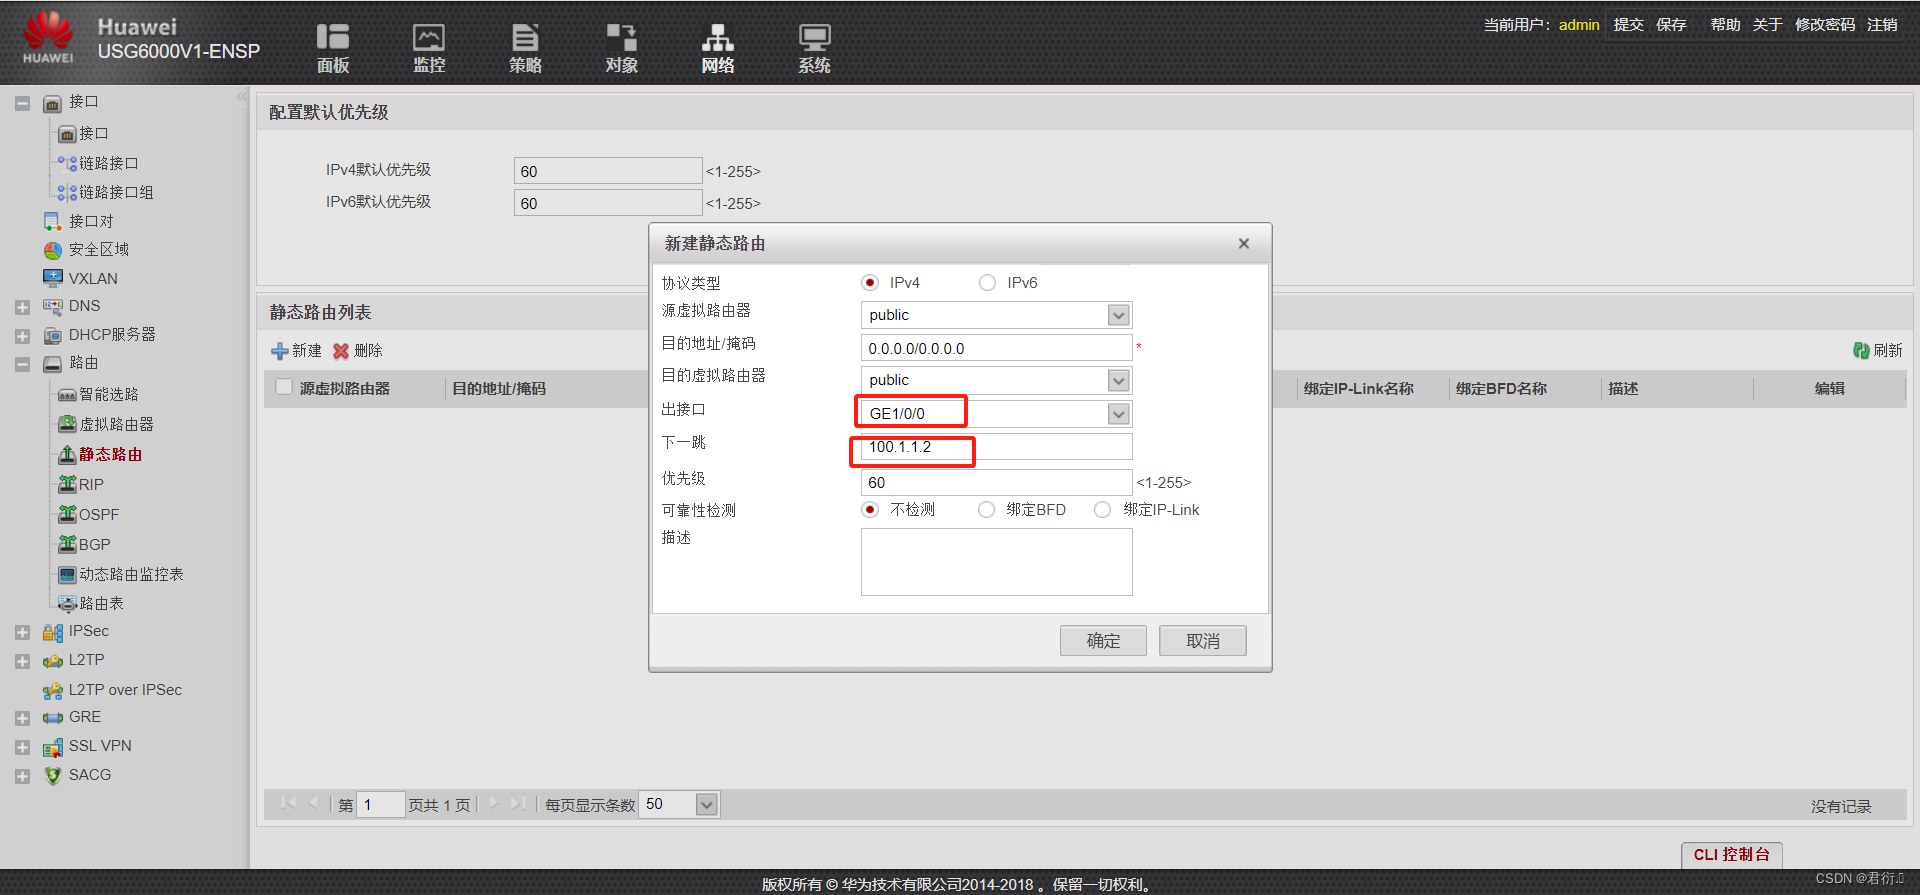Image resolution: width=1920 pixels, height=895 pixels.
Task: Select 接口对 icon in sidebar
Action: [53, 221]
